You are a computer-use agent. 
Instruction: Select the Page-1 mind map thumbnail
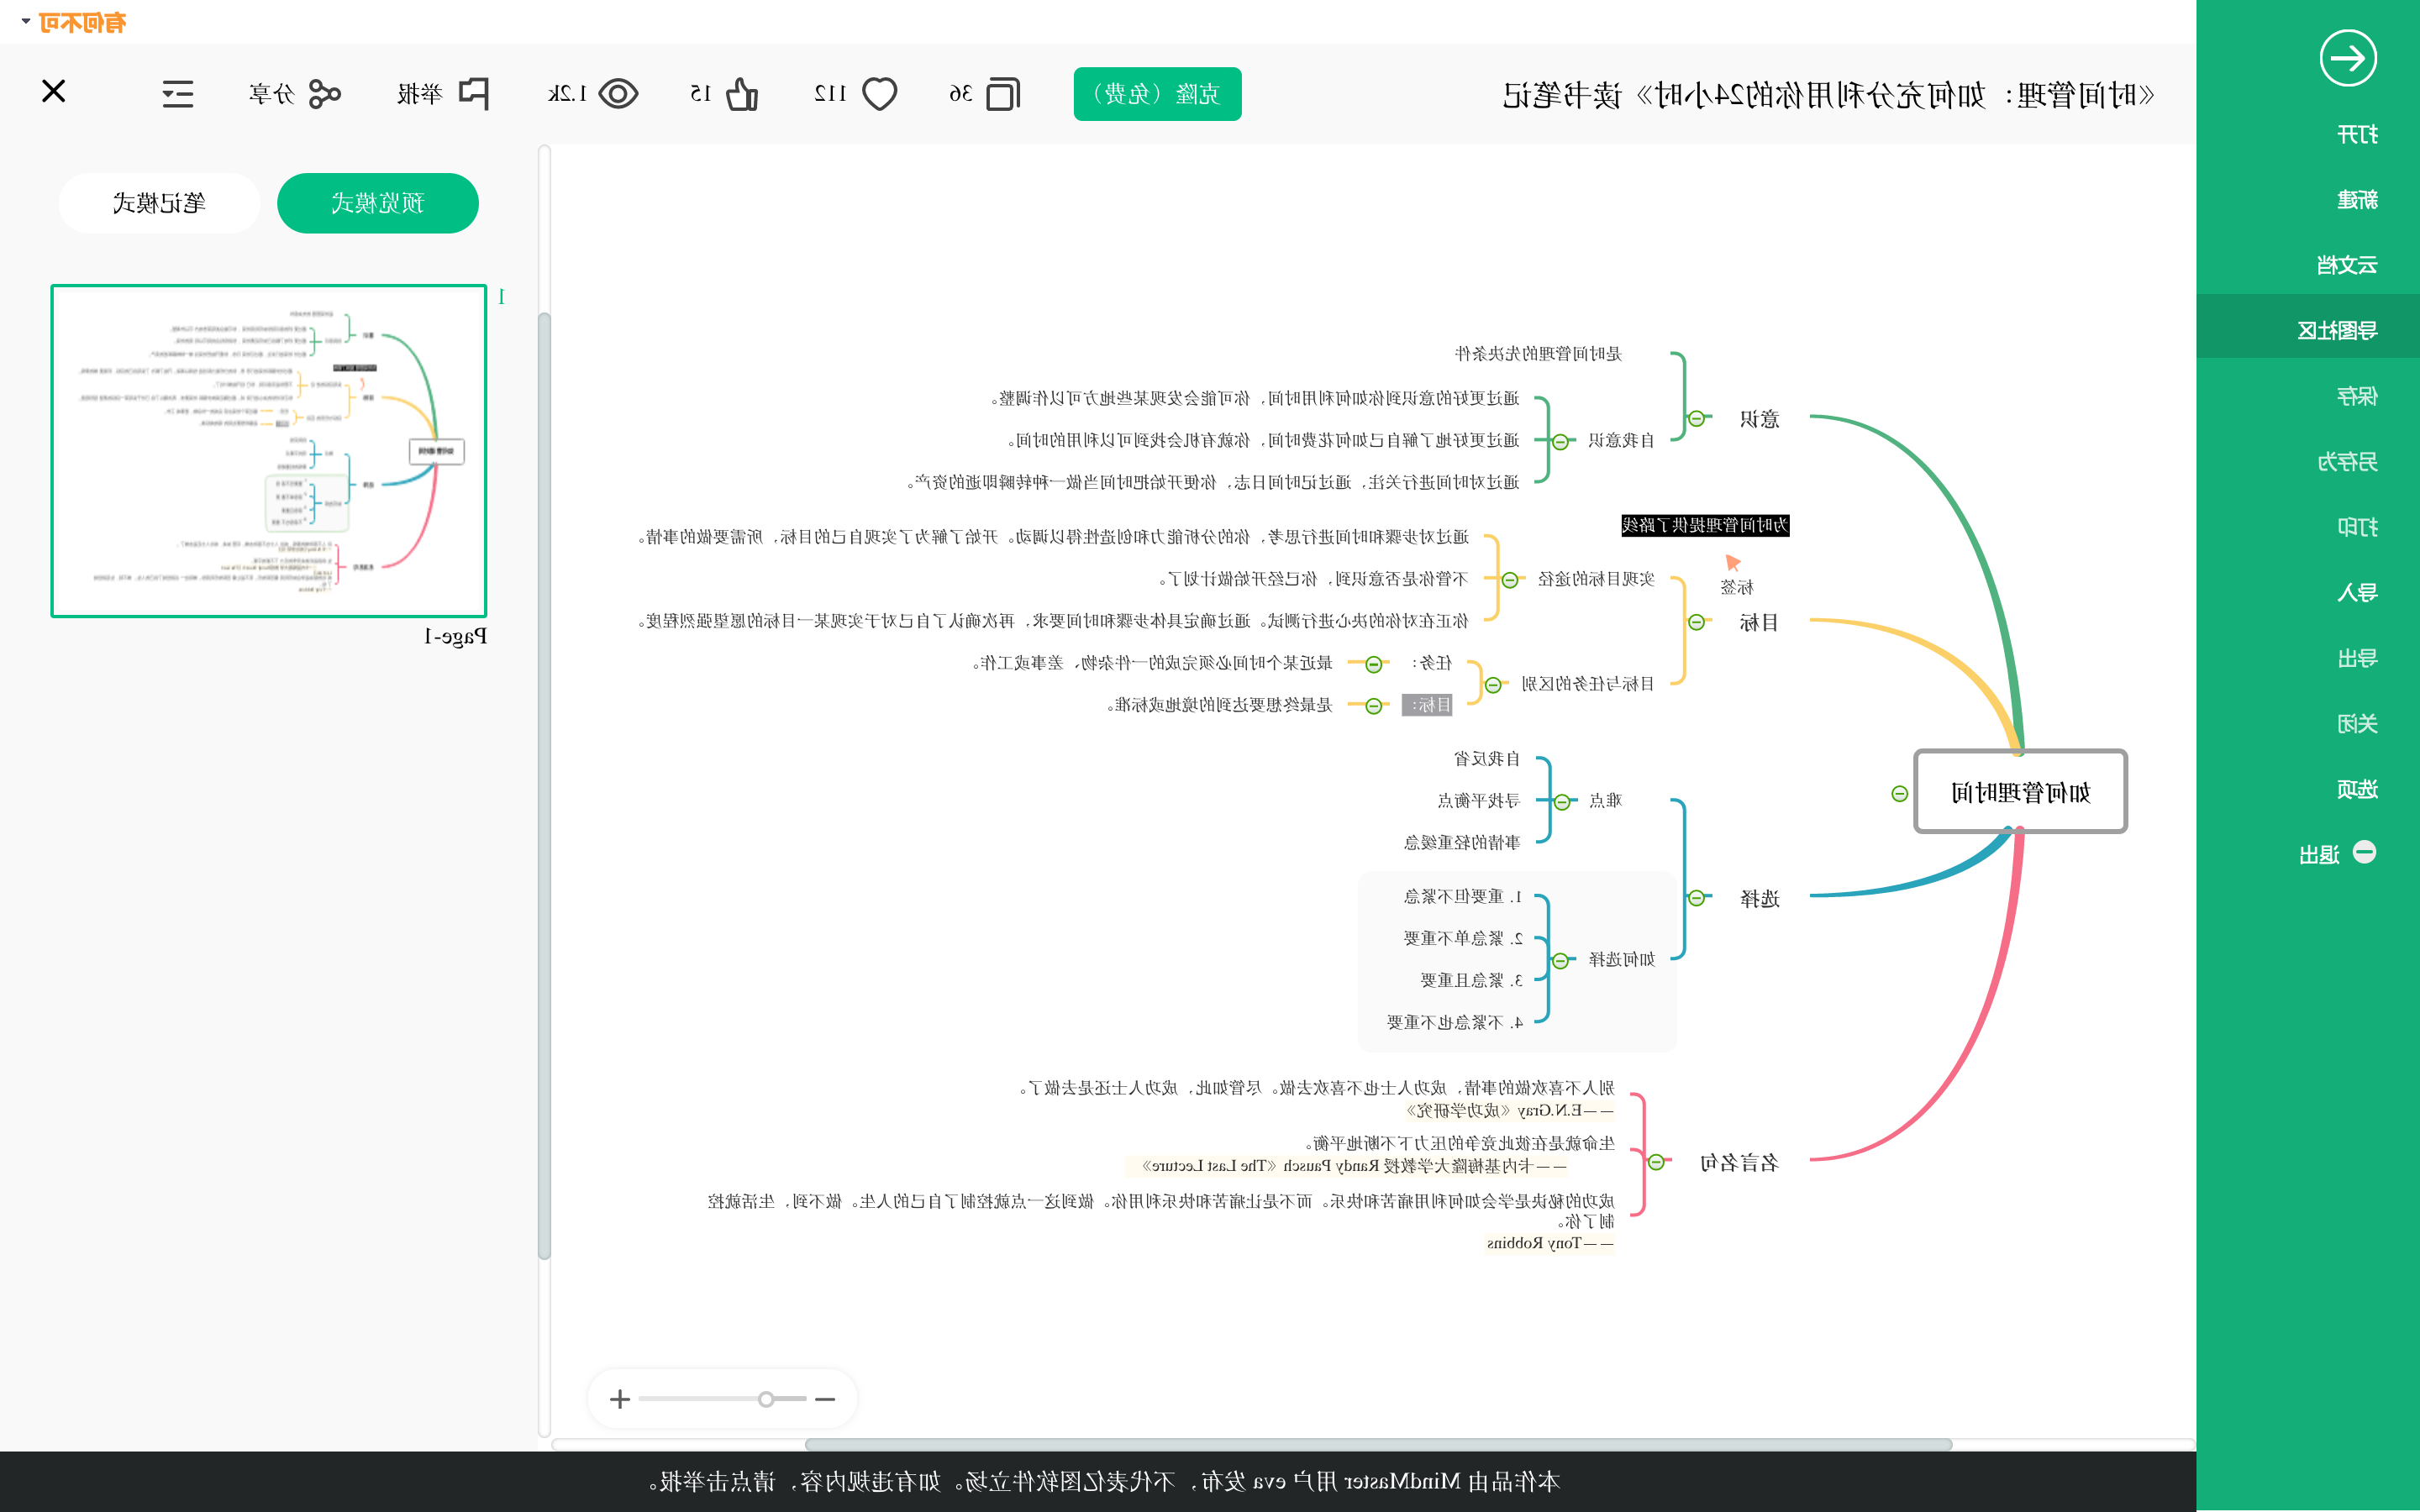click(x=269, y=451)
